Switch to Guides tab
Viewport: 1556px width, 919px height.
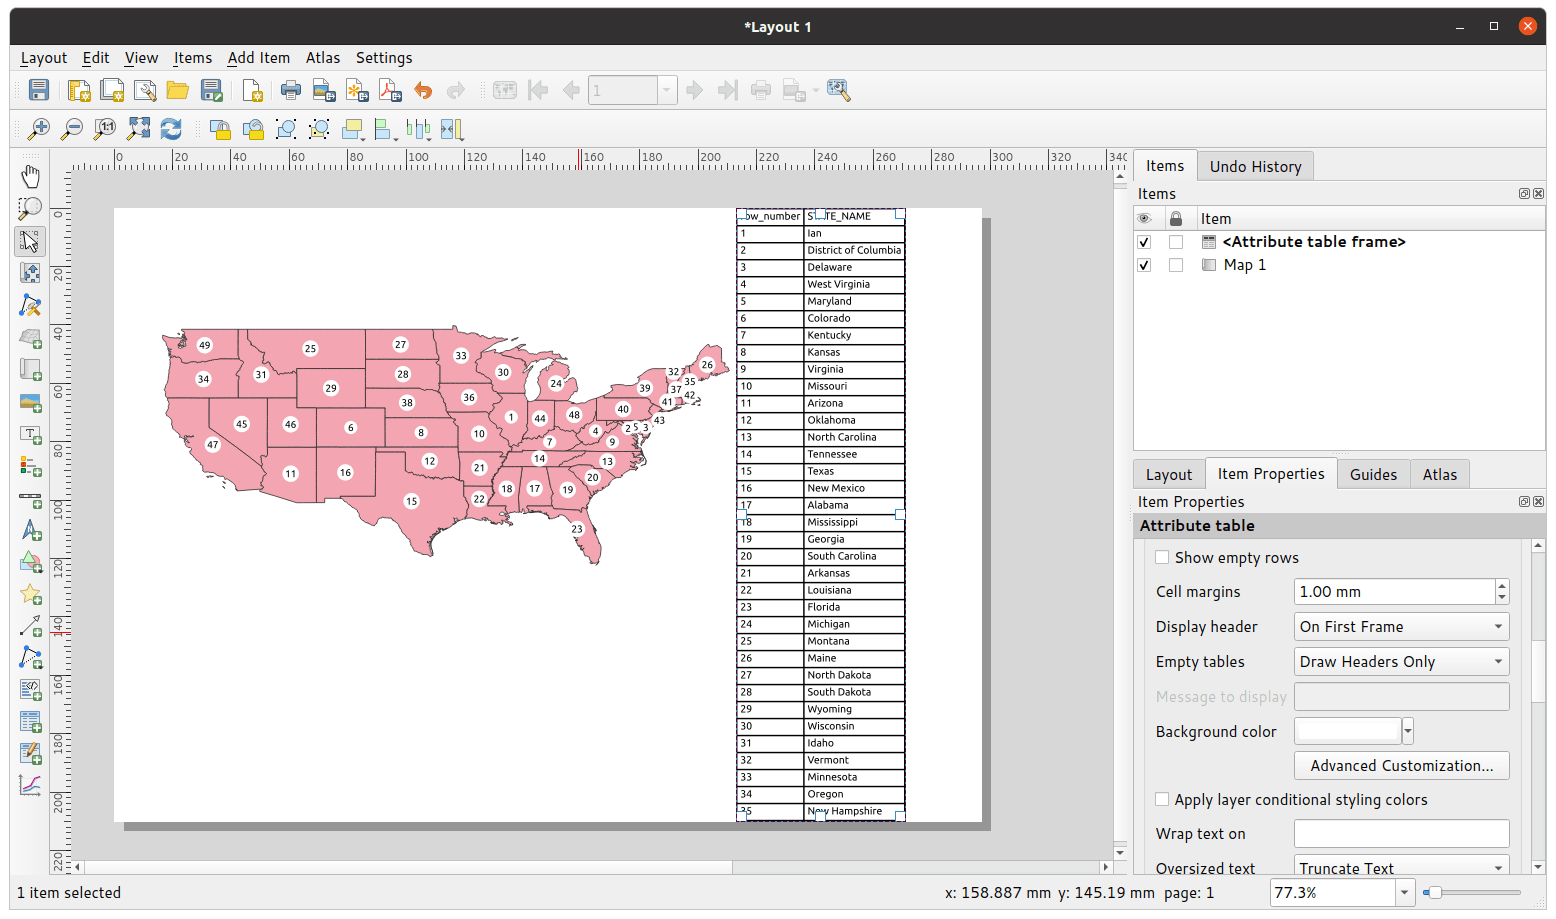1373,474
